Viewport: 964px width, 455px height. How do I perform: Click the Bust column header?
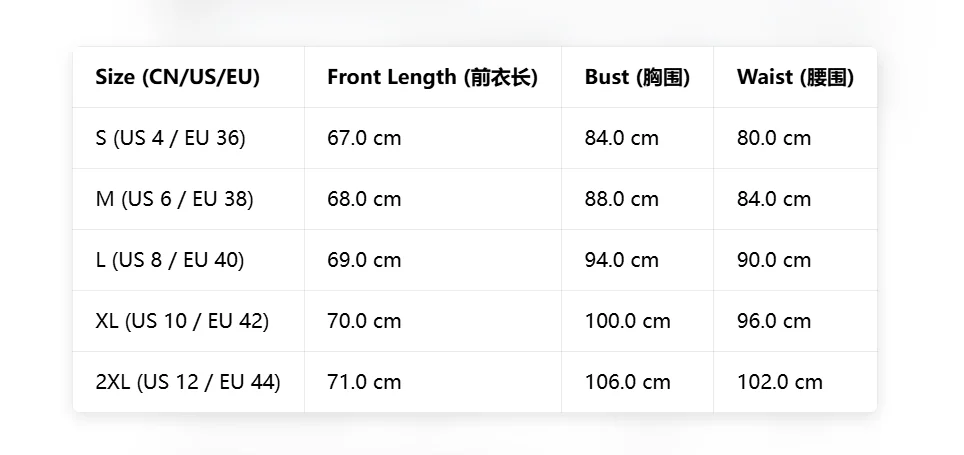click(638, 77)
